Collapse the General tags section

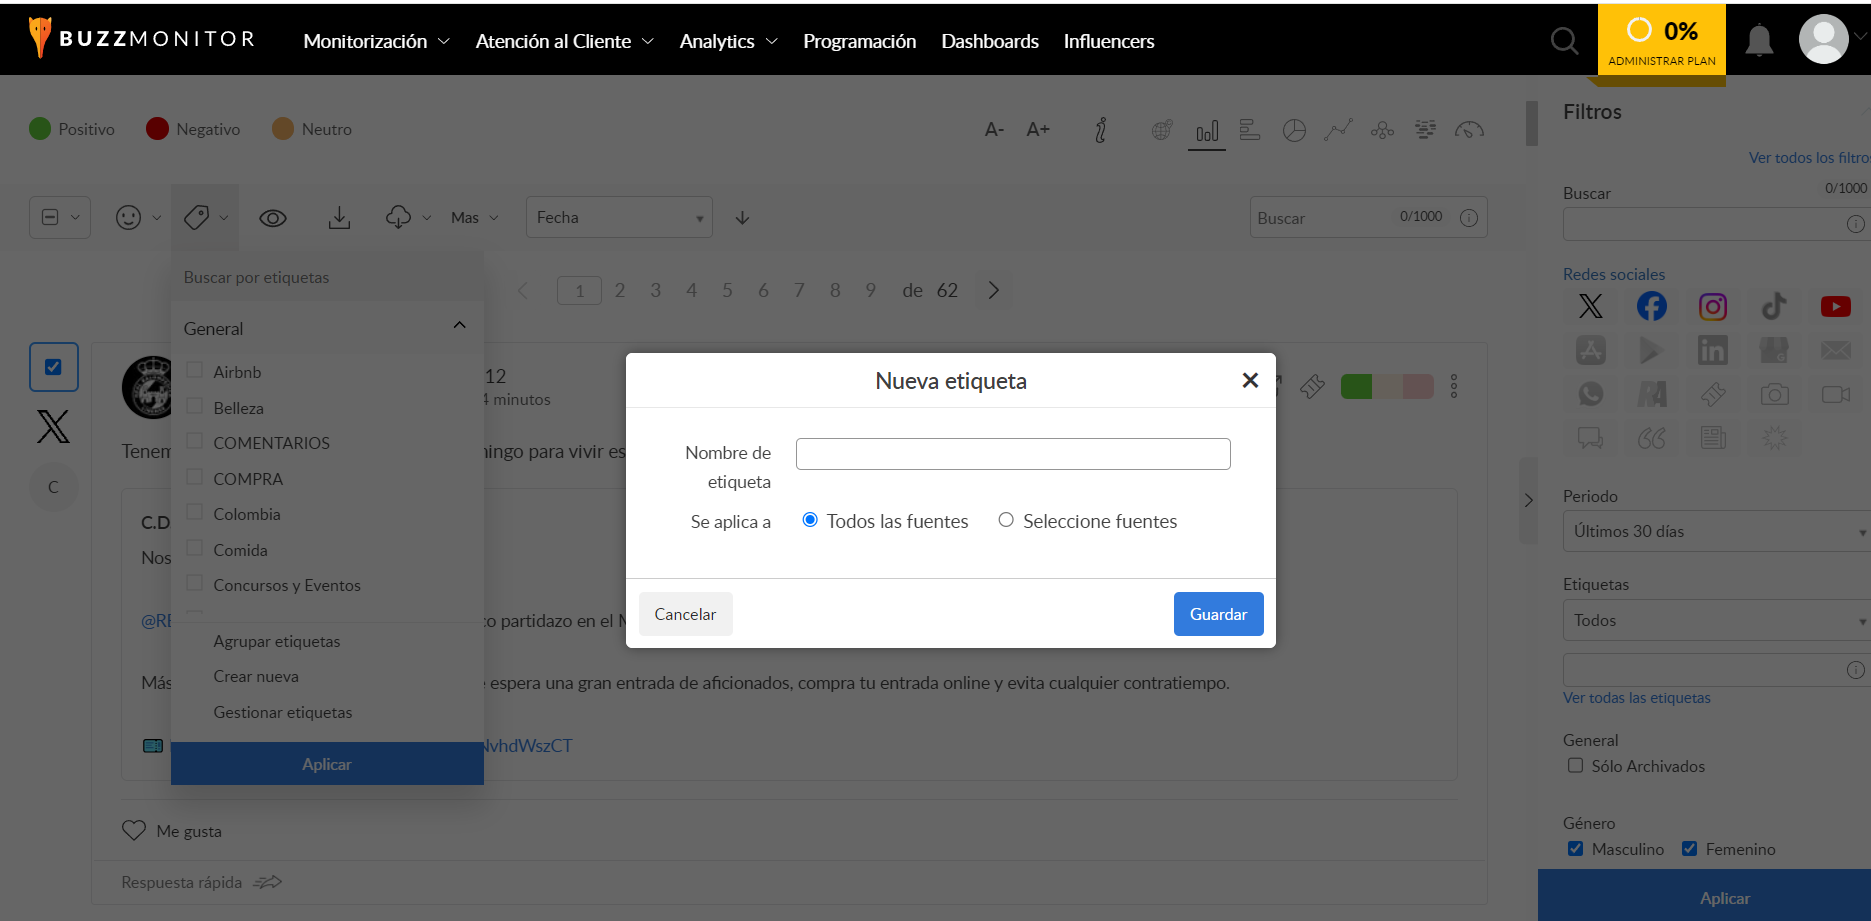[x=459, y=326]
